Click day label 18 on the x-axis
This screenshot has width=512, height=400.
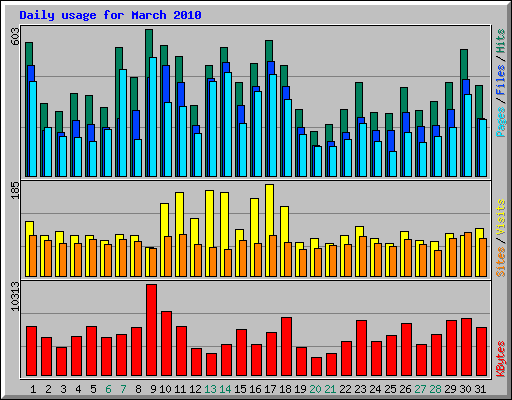[285, 389]
